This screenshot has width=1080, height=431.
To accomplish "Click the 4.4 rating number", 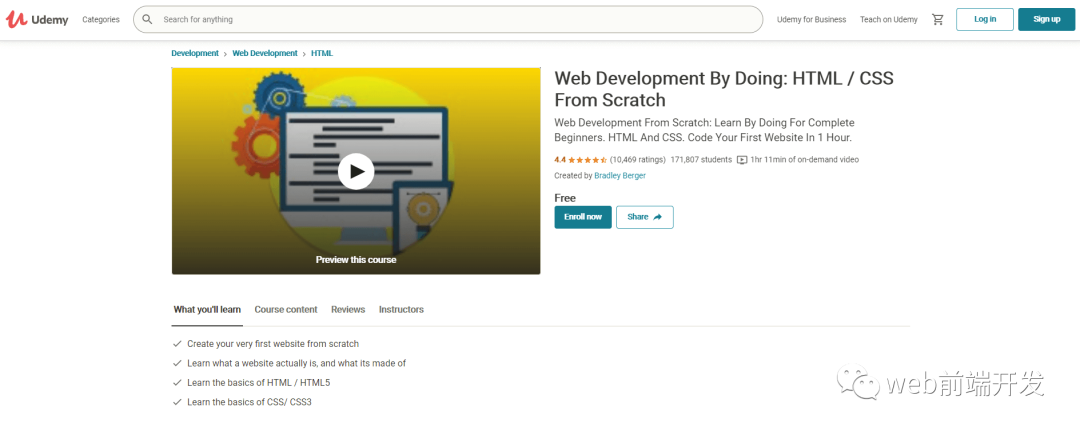I will (560, 160).
